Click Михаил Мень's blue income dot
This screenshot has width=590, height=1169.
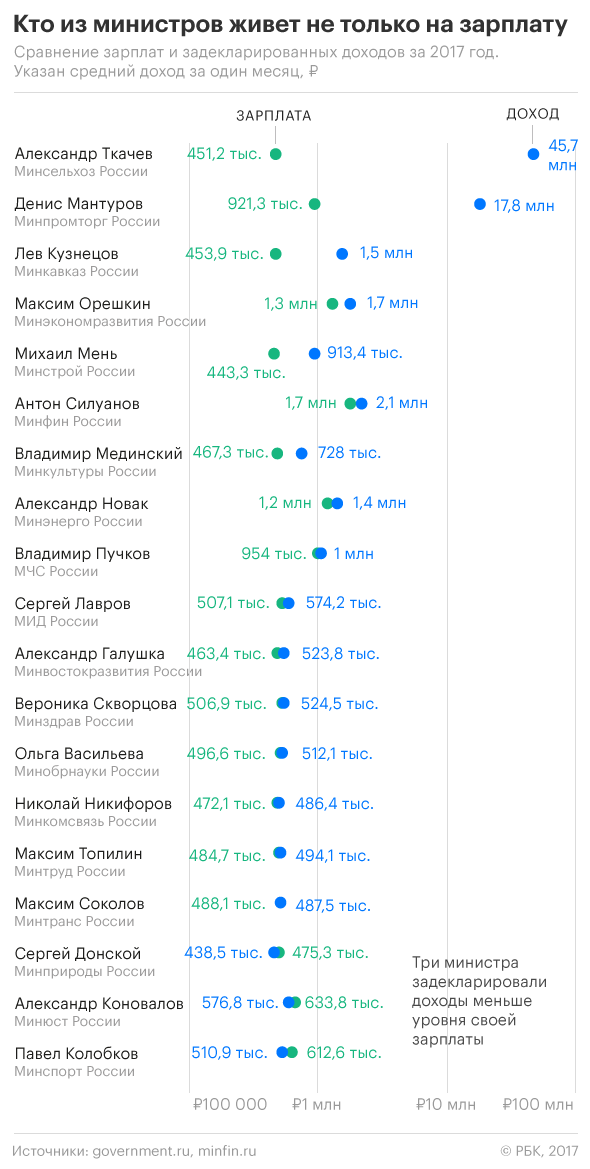[314, 353]
